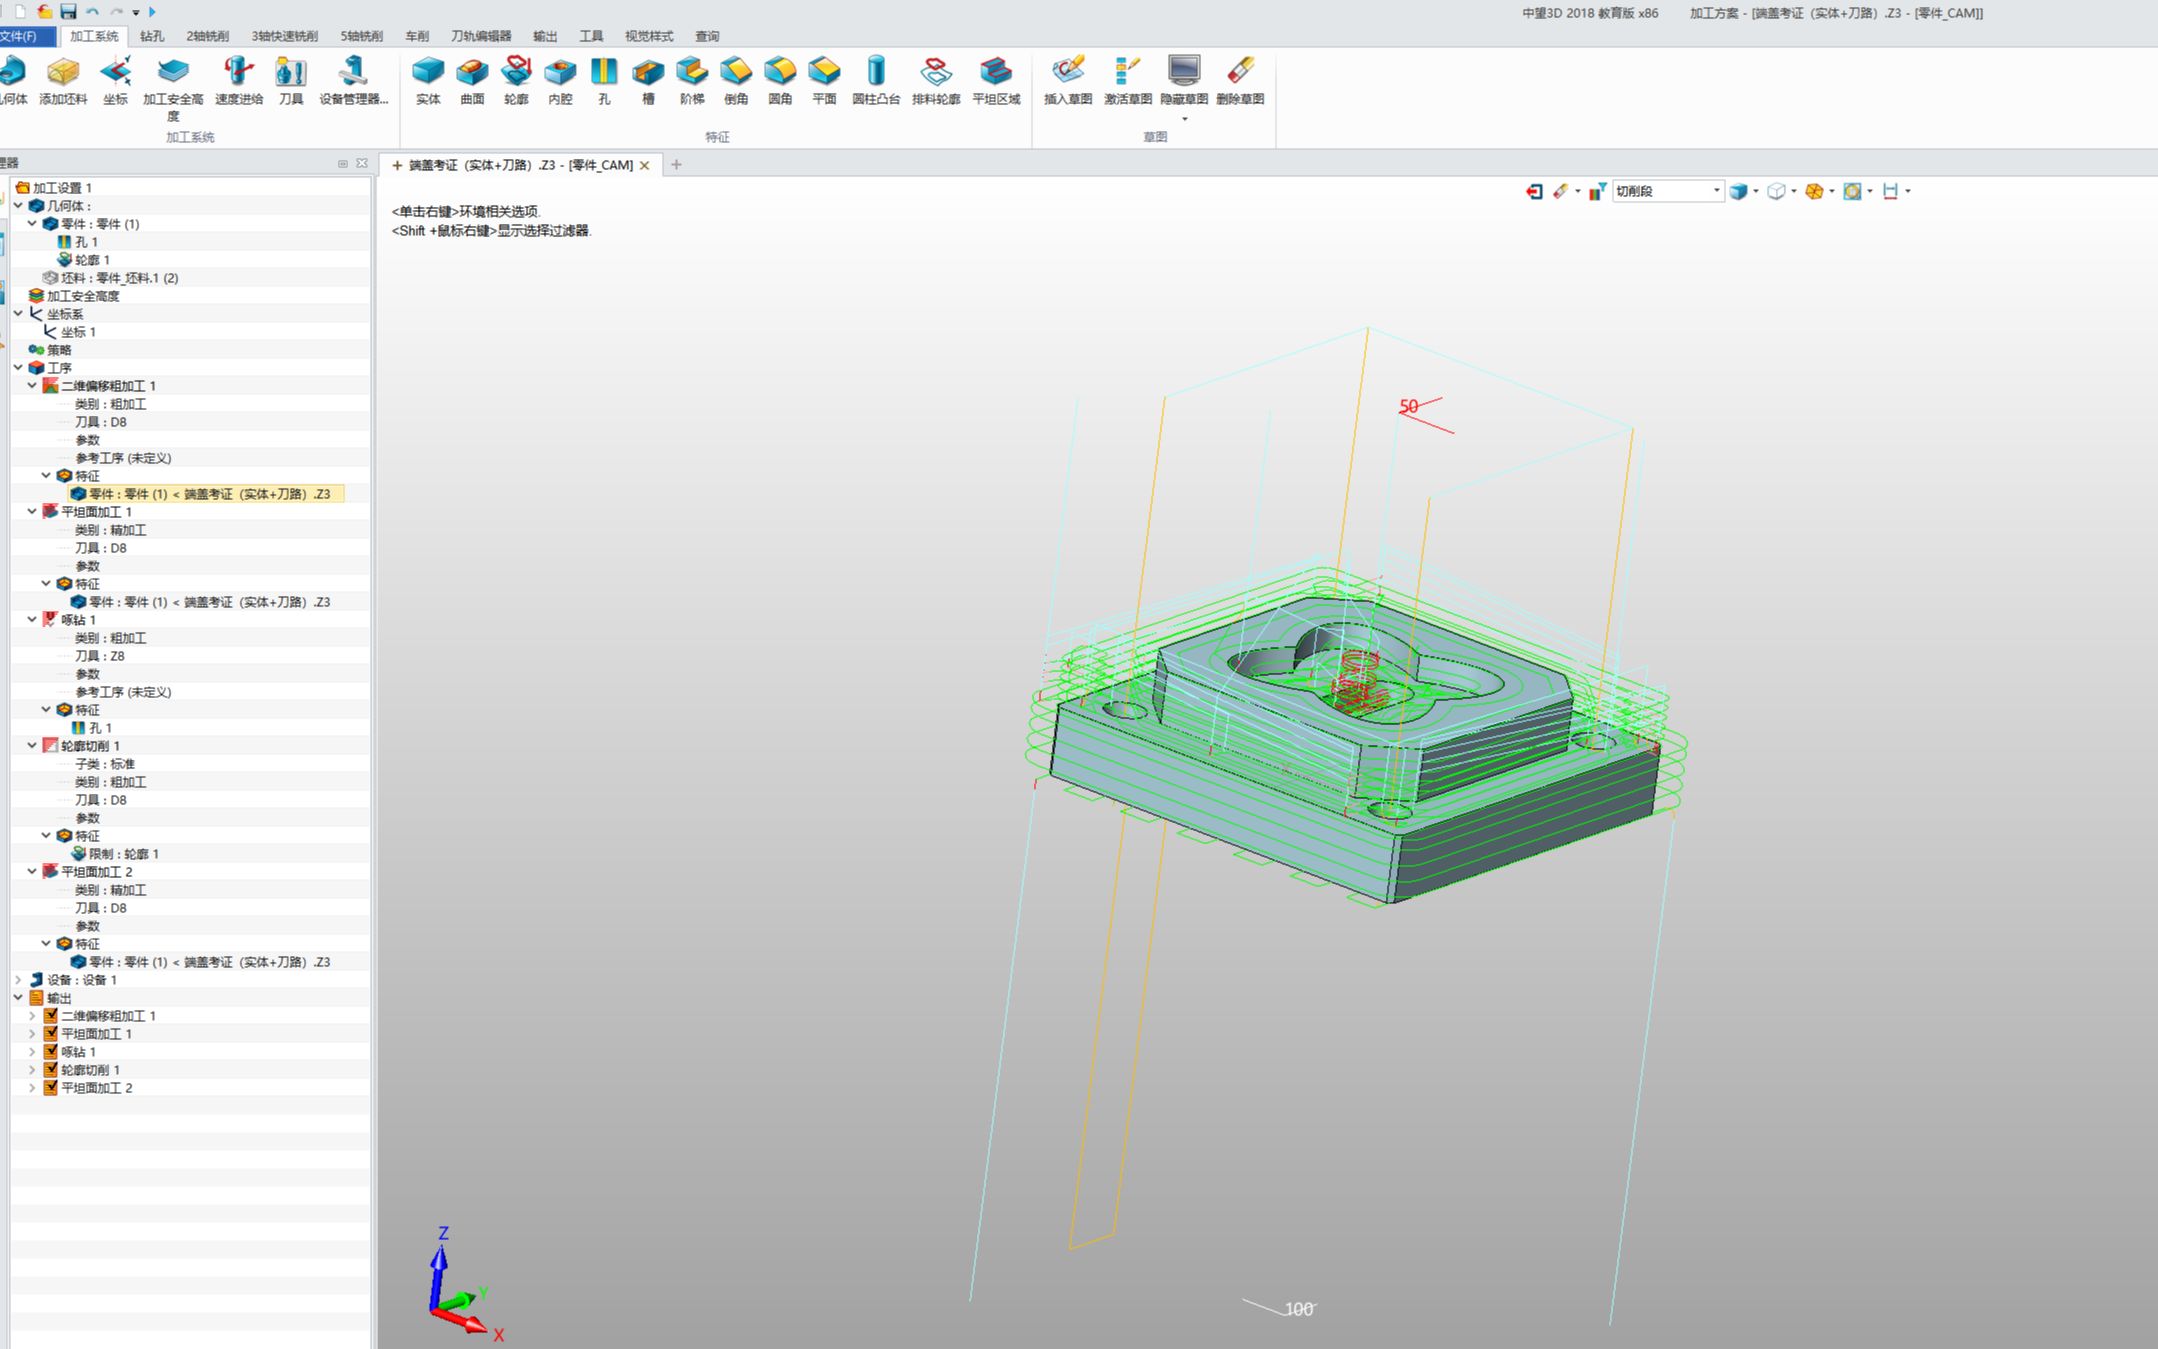The image size is (2158, 1349).
Task: Select 刀具 : Z8 under 啄钻 1
Action: 99,655
